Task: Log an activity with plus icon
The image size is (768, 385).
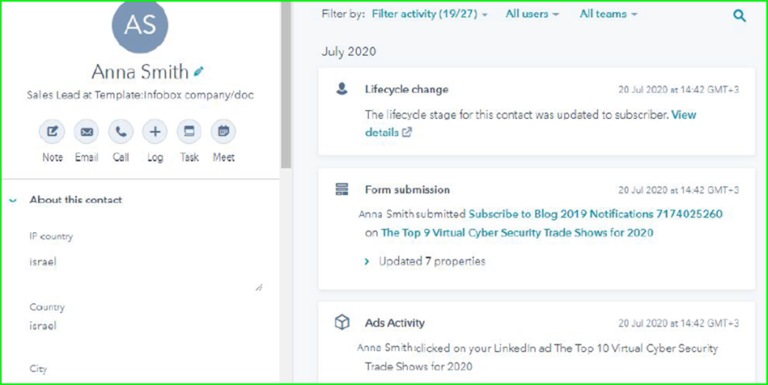Action: [155, 132]
